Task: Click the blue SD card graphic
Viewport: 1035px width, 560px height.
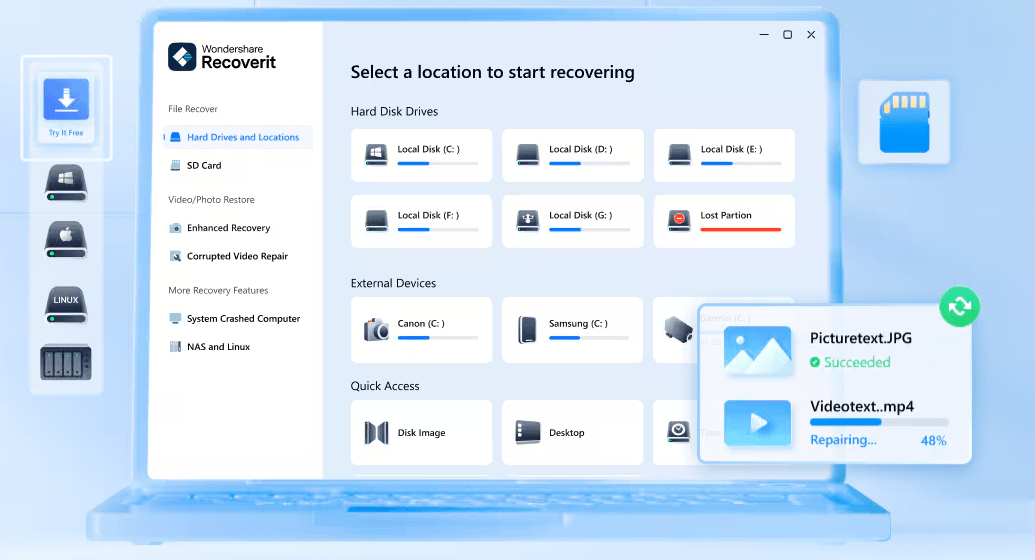Action: [x=904, y=122]
